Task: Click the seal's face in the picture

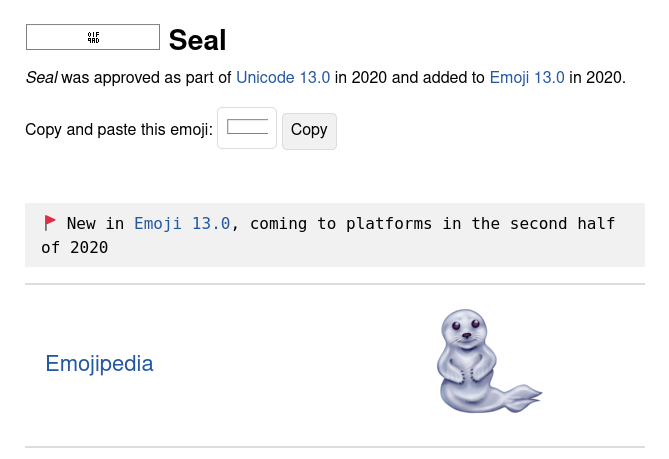Action: 465,329
